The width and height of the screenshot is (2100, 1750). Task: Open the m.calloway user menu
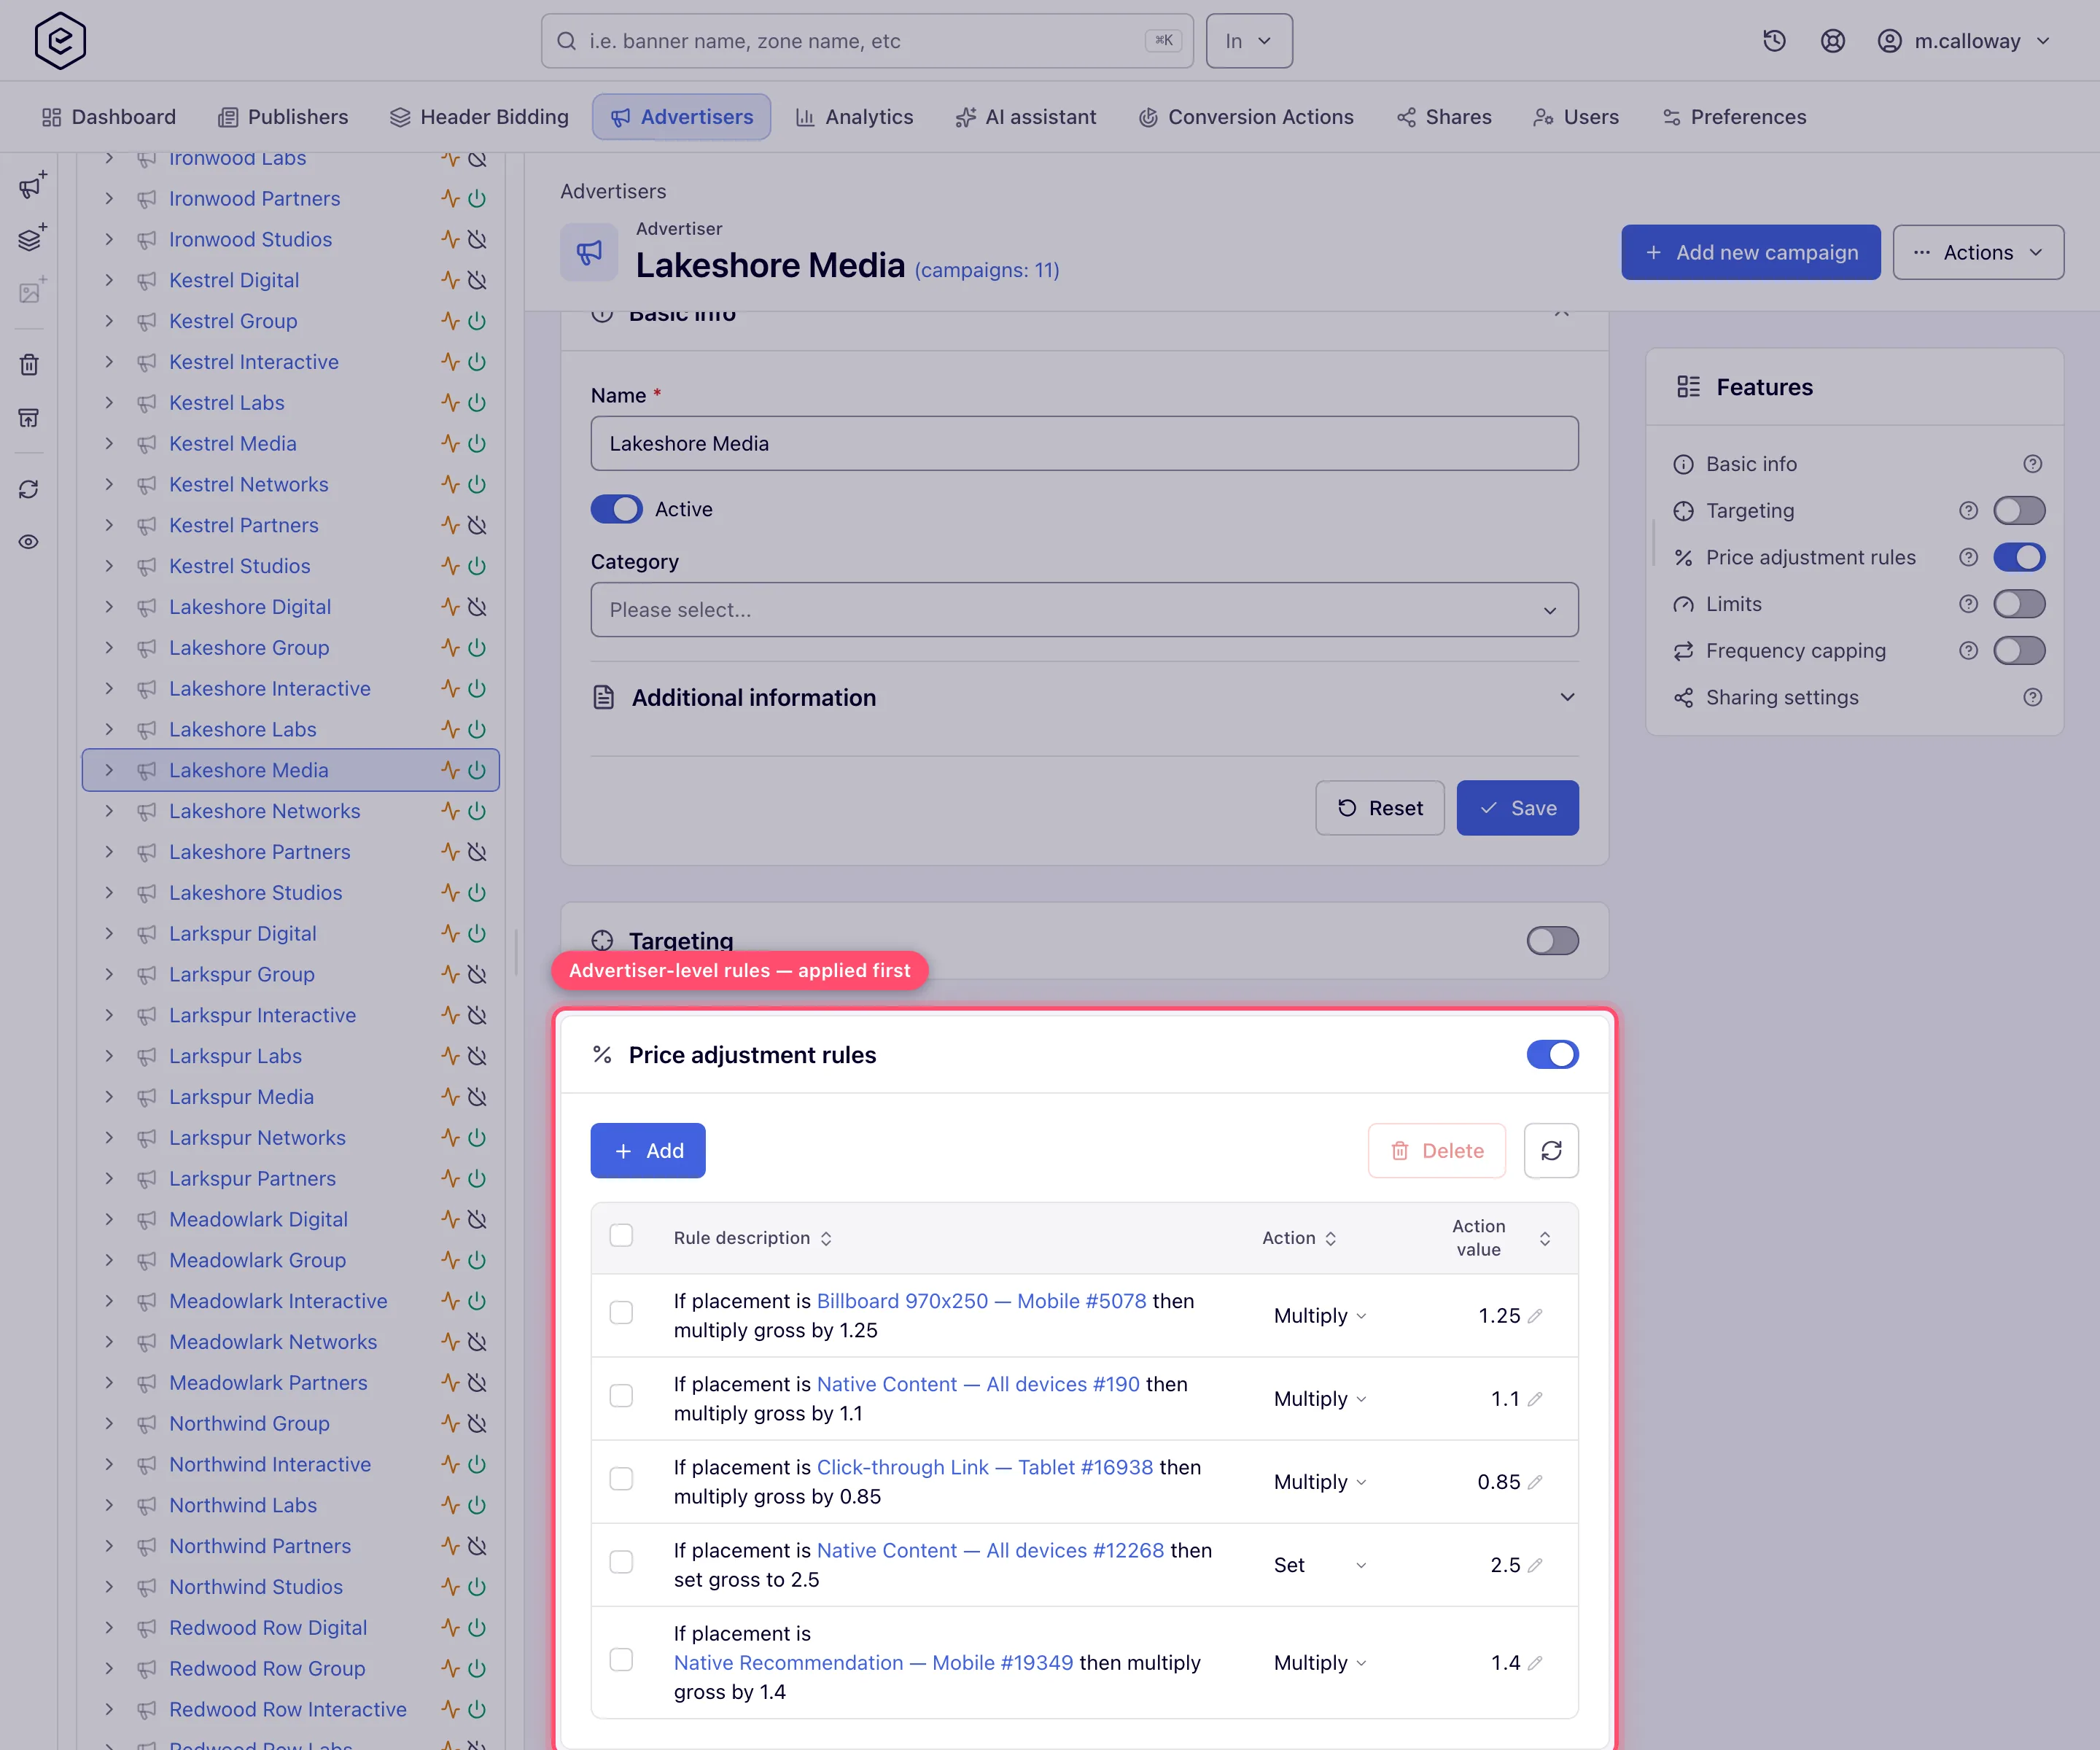pyautogui.click(x=1964, y=41)
